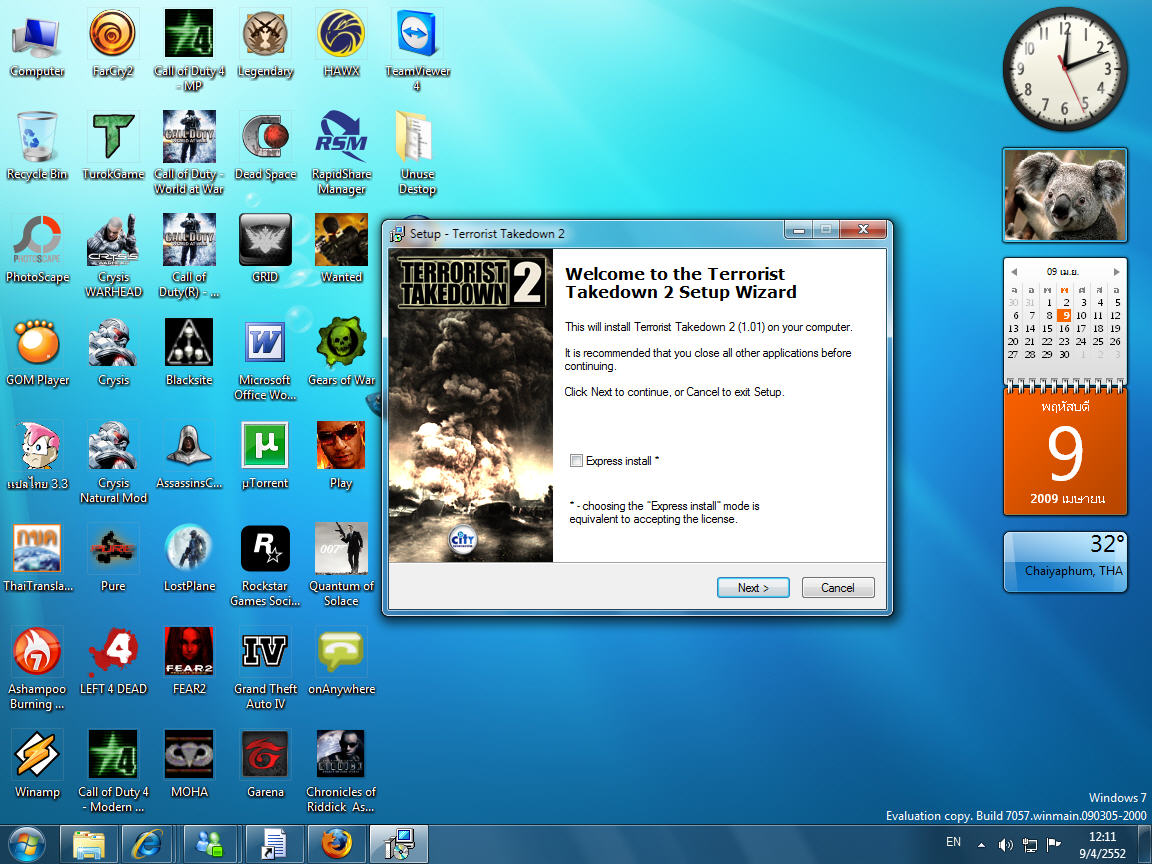Image resolution: width=1152 pixels, height=864 pixels.
Task: Select the Winamp icon
Action: (37, 763)
